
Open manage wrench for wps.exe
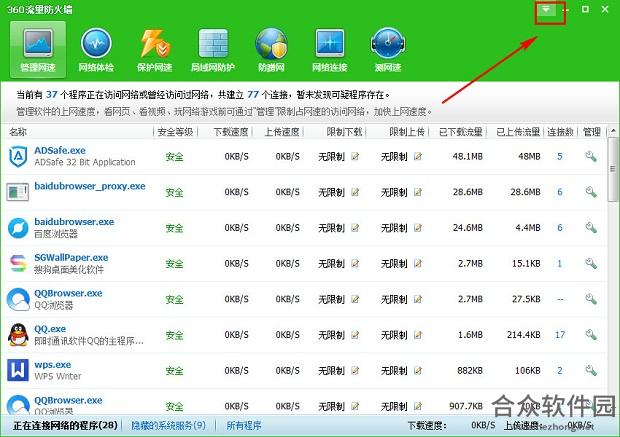[591, 371]
